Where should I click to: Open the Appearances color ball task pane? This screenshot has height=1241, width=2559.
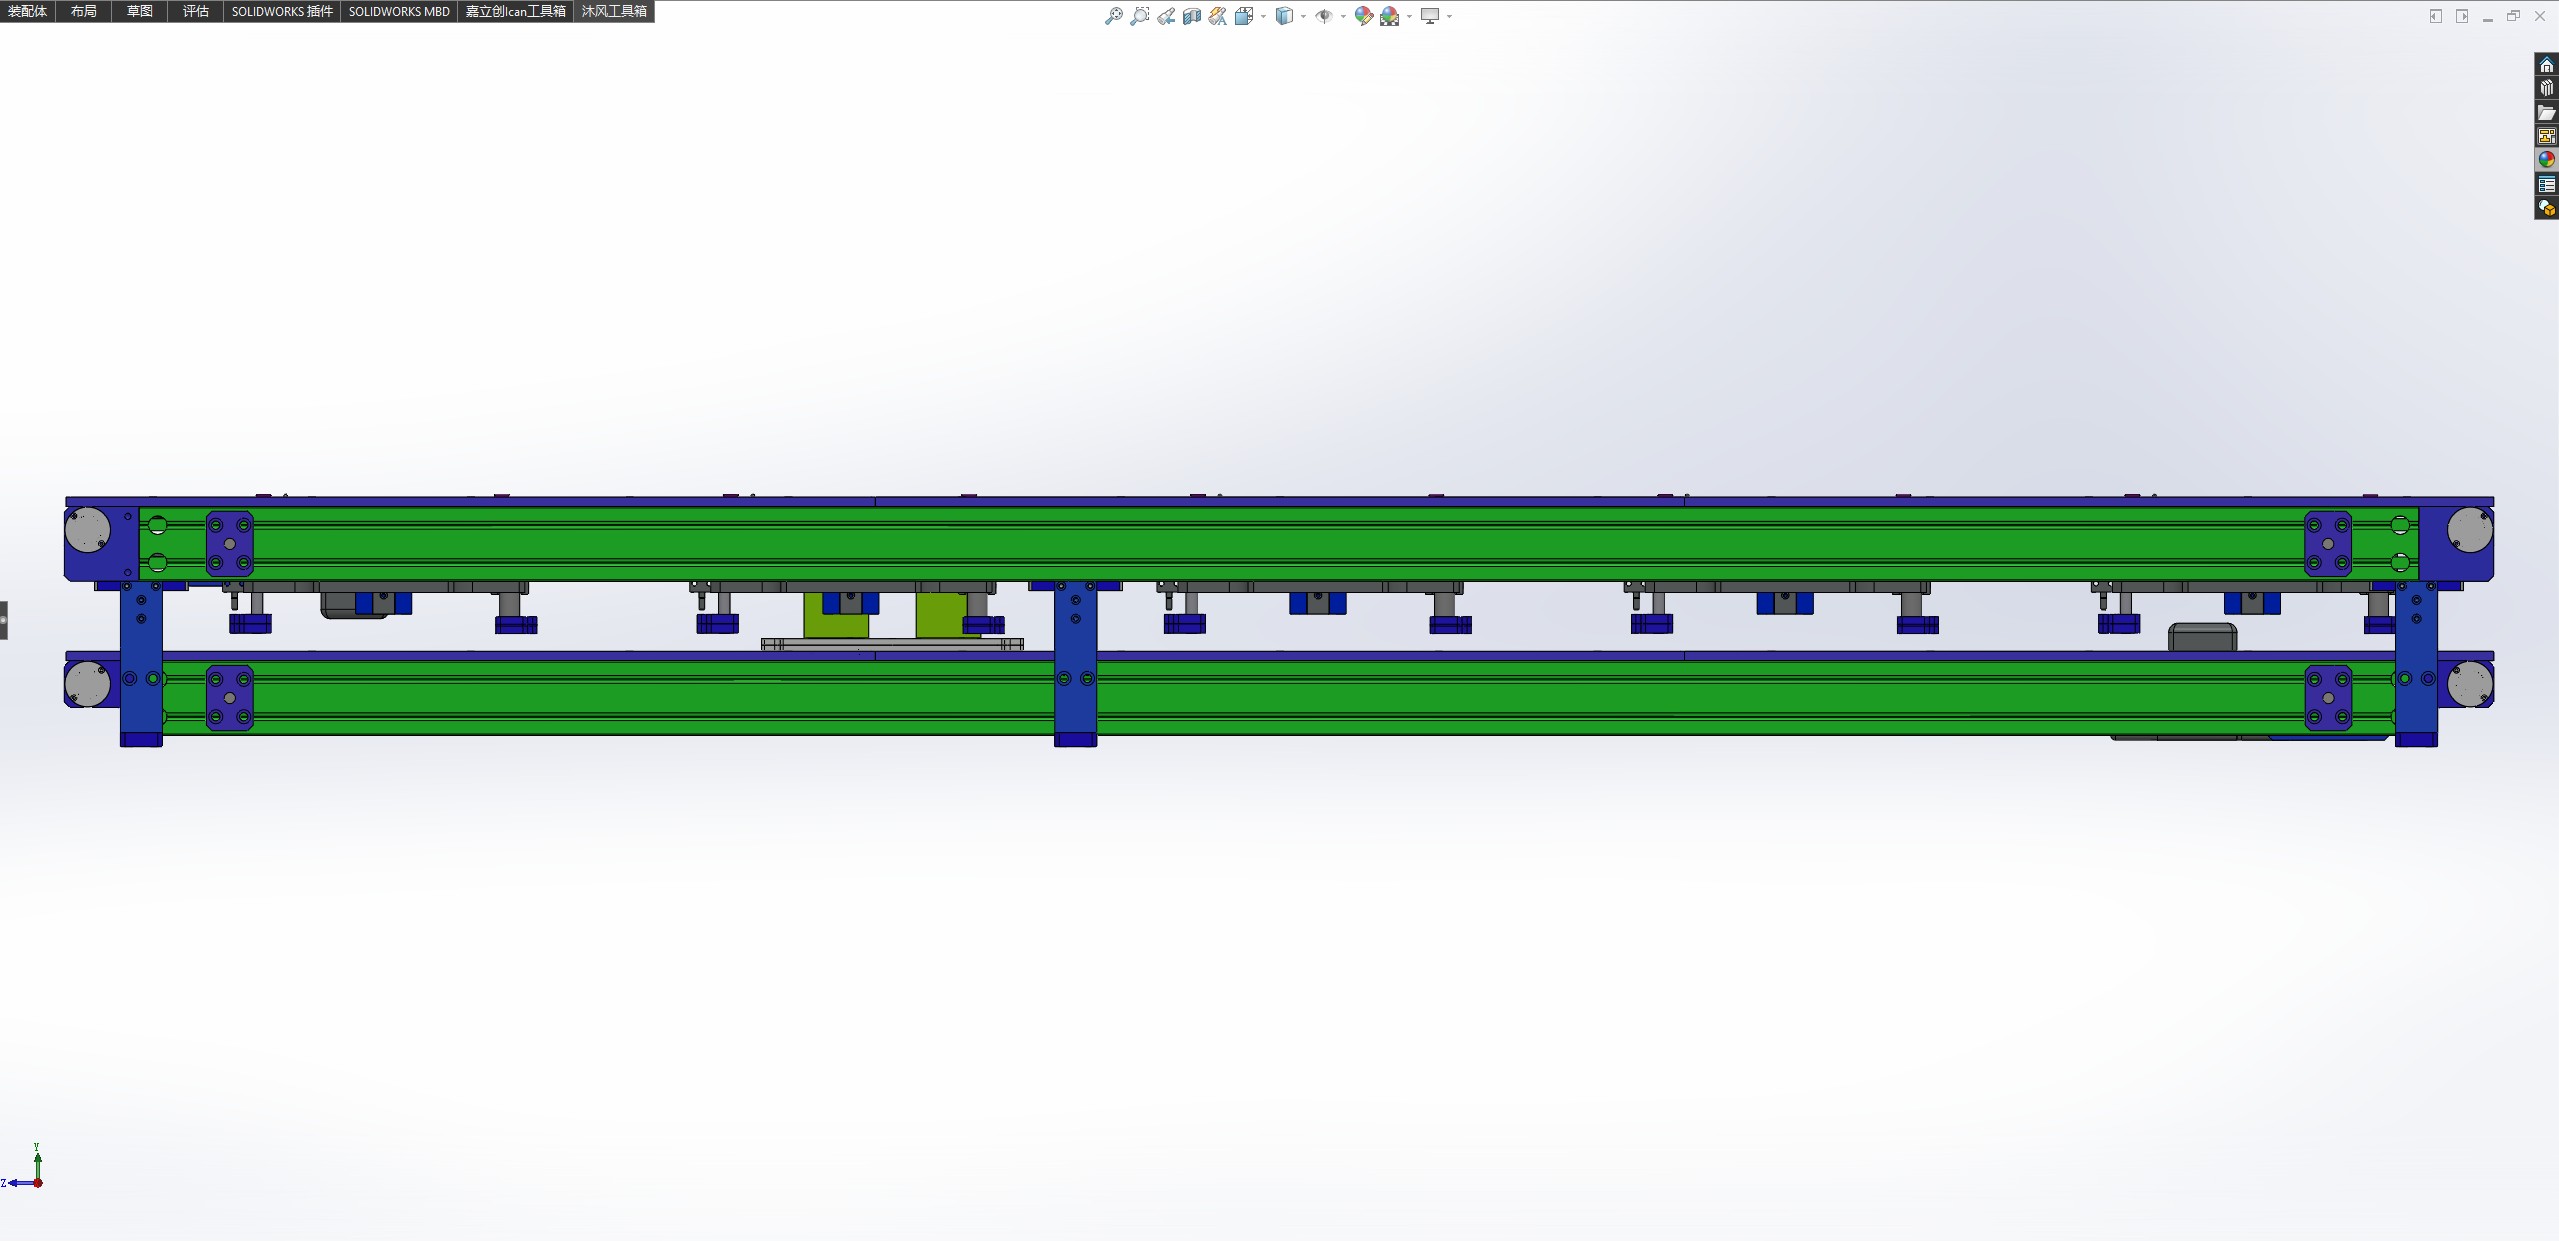(2546, 160)
